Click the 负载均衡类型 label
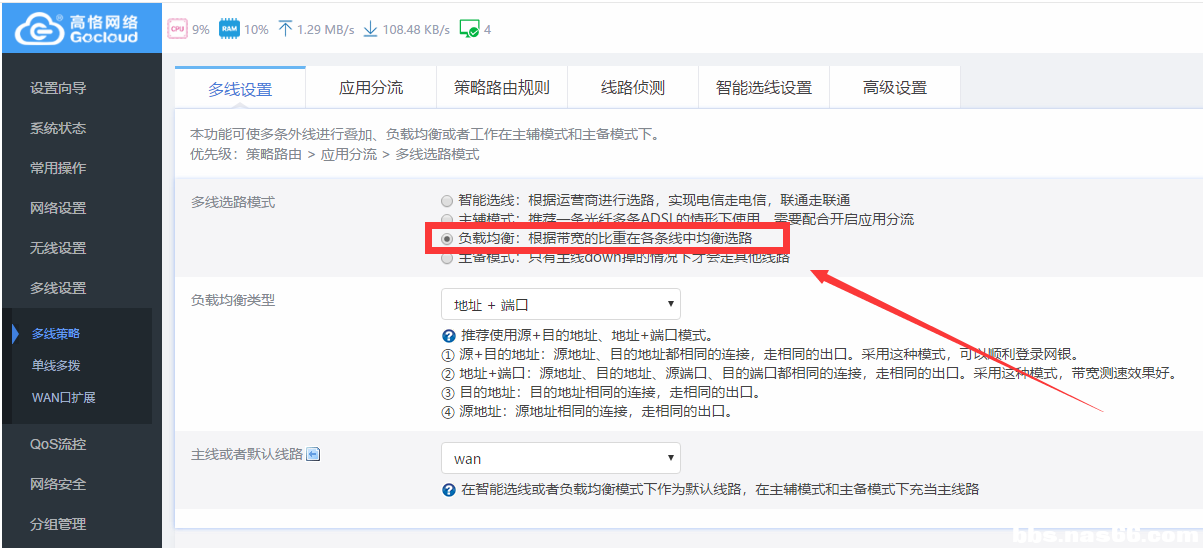This screenshot has width=1203, height=548. pos(233,299)
